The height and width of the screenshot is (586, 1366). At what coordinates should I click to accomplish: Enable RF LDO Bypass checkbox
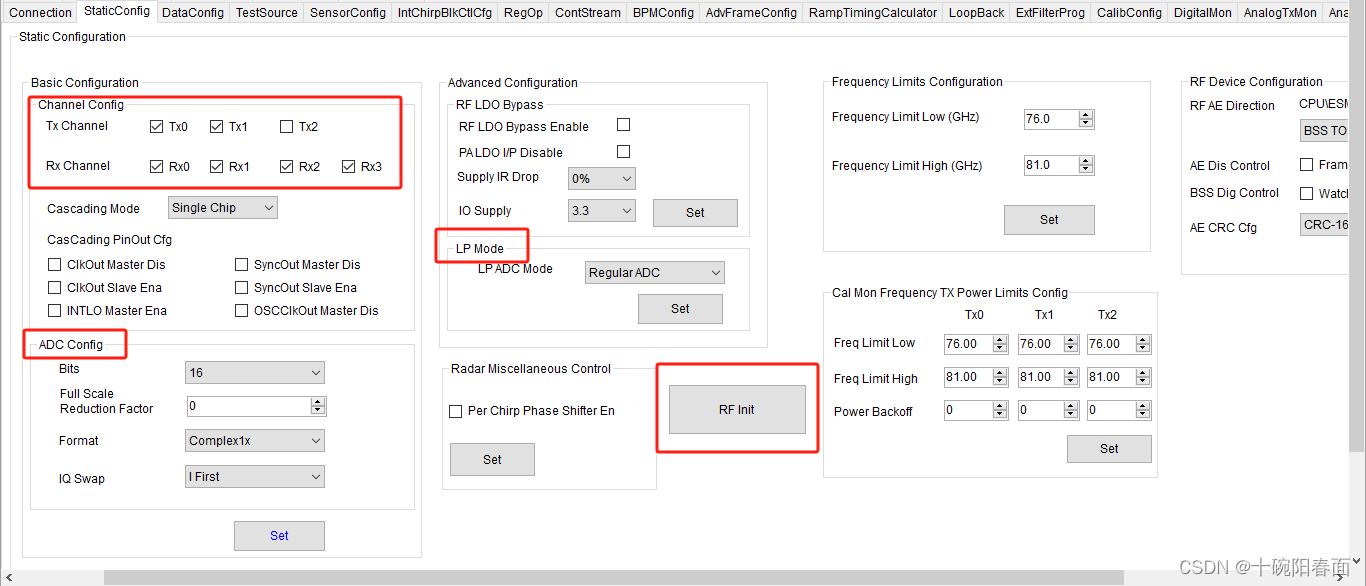coord(624,125)
